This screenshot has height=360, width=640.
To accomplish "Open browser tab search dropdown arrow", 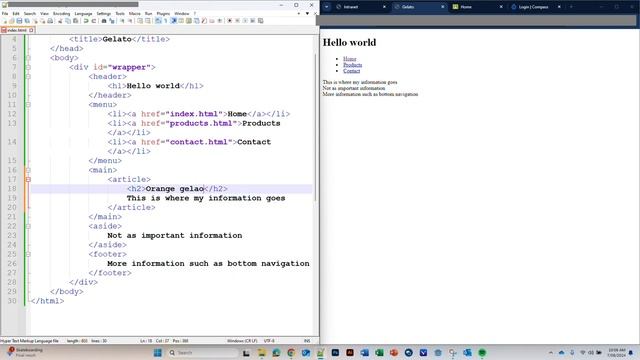I will [327, 7].
